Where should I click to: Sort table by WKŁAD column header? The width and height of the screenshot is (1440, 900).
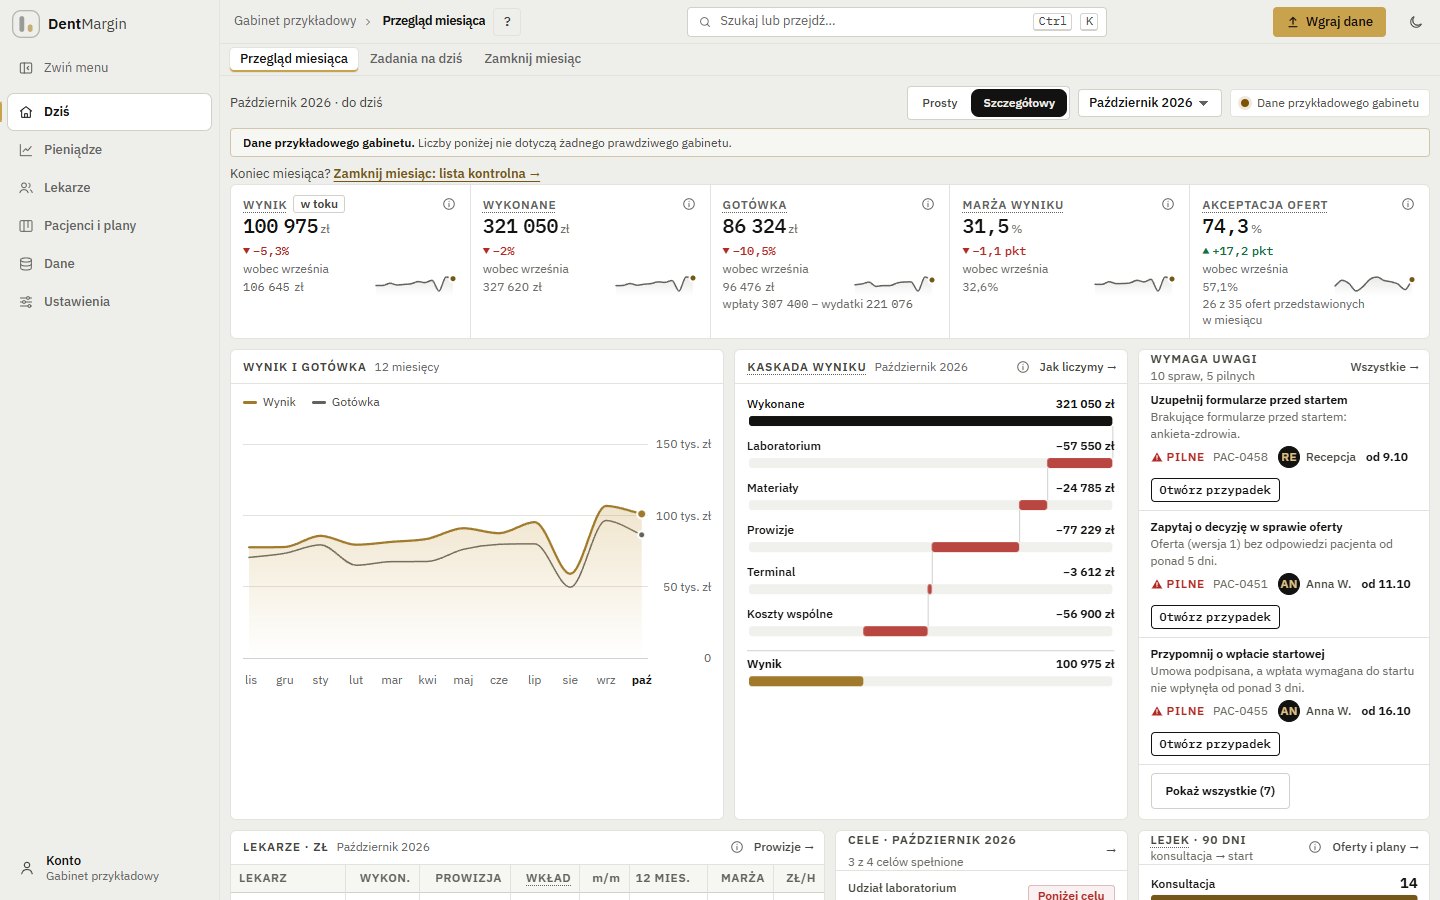(548, 878)
